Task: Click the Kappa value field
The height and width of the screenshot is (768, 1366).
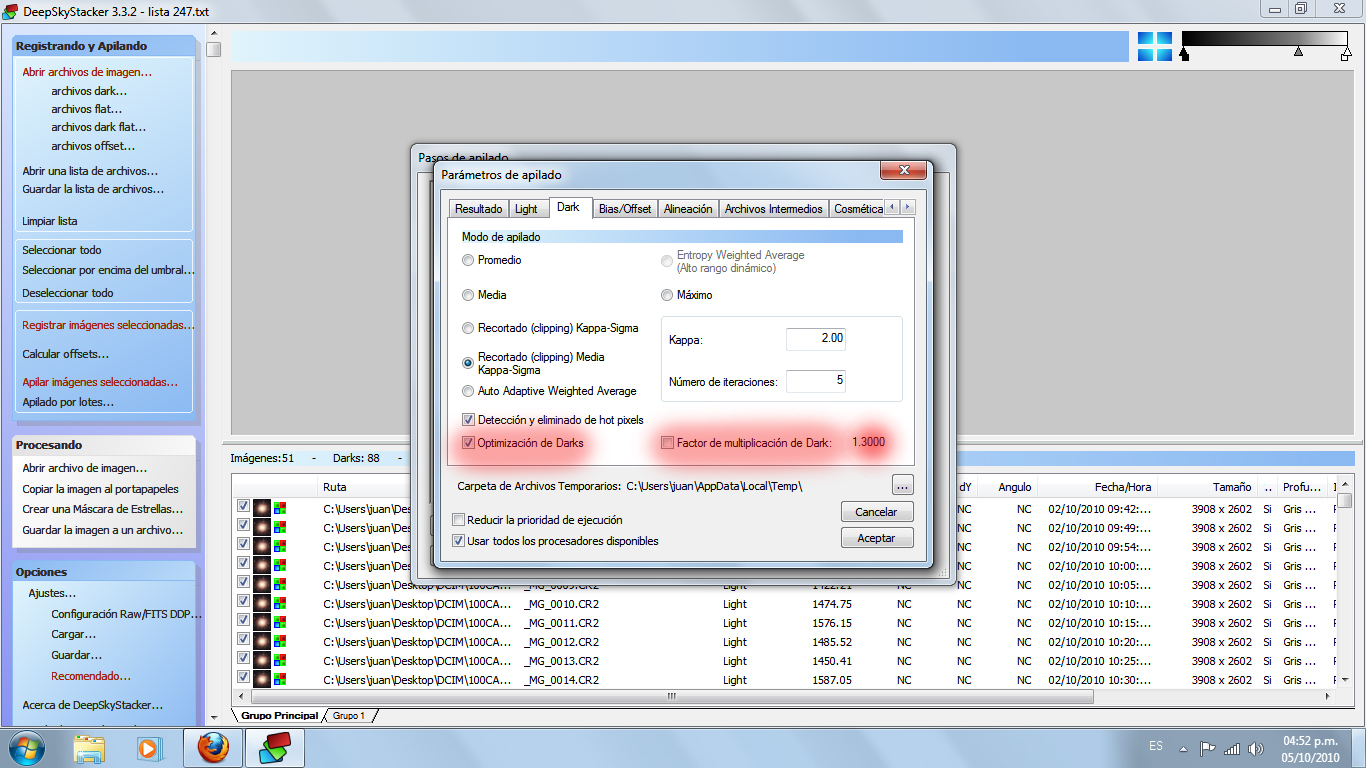Action: (x=816, y=339)
